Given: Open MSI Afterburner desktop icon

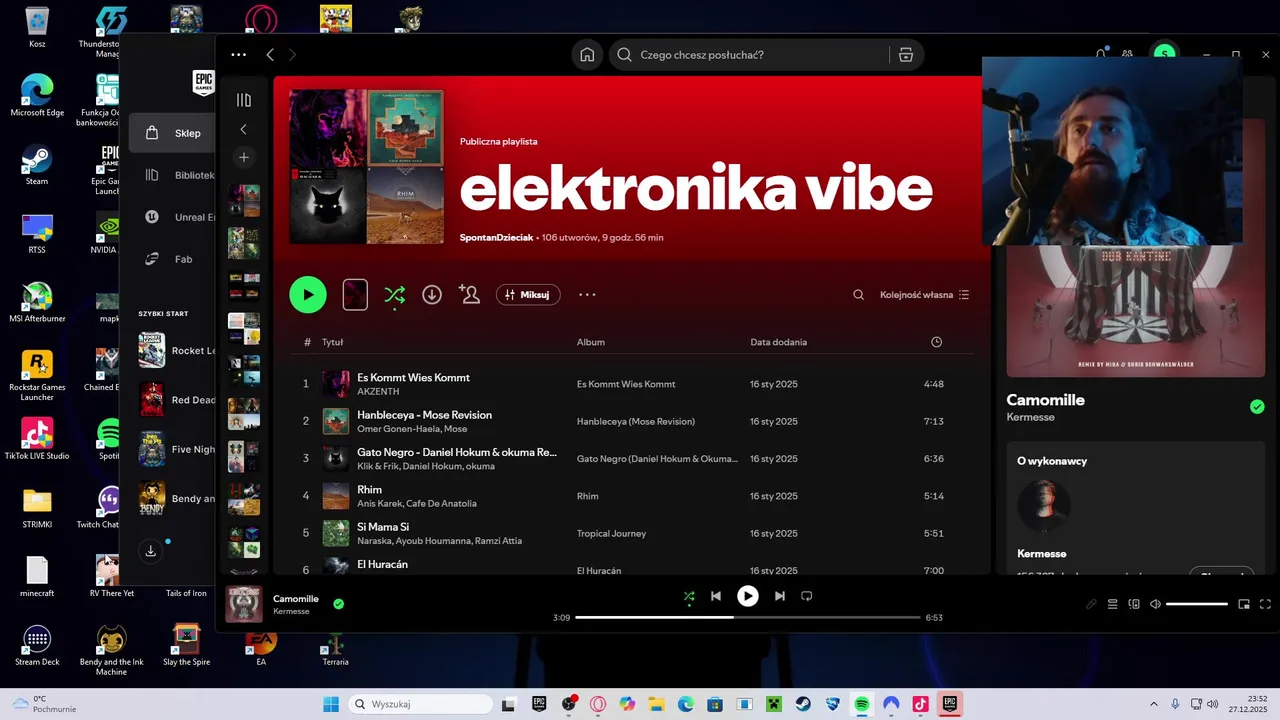Looking at the screenshot, I should click(x=37, y=303).
